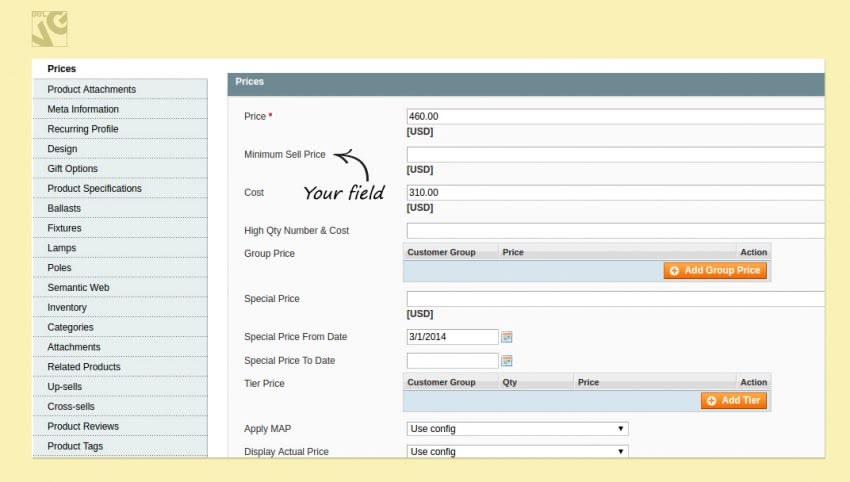Screen dimensions: 850x482
Task: Open the Lamps tab
Action: (x=120, y=248)
